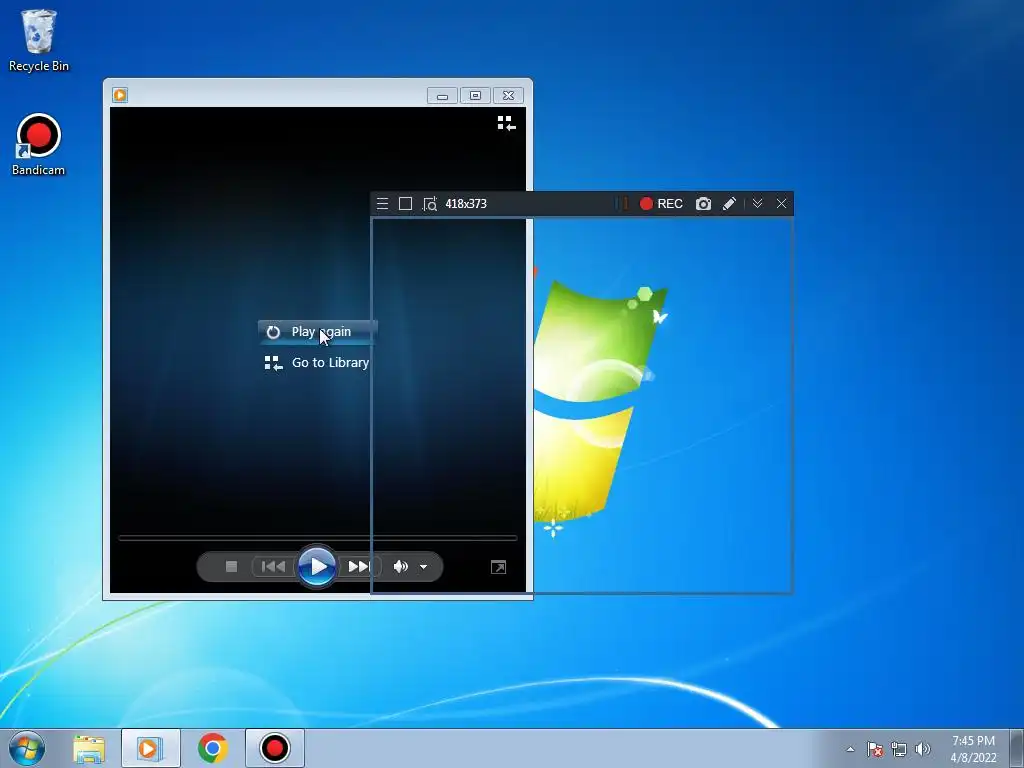Collapse Bandicam bar with double chevron
Viewport: 1024px width, 768px height.
pyautogui.click(x=758, y=204)
